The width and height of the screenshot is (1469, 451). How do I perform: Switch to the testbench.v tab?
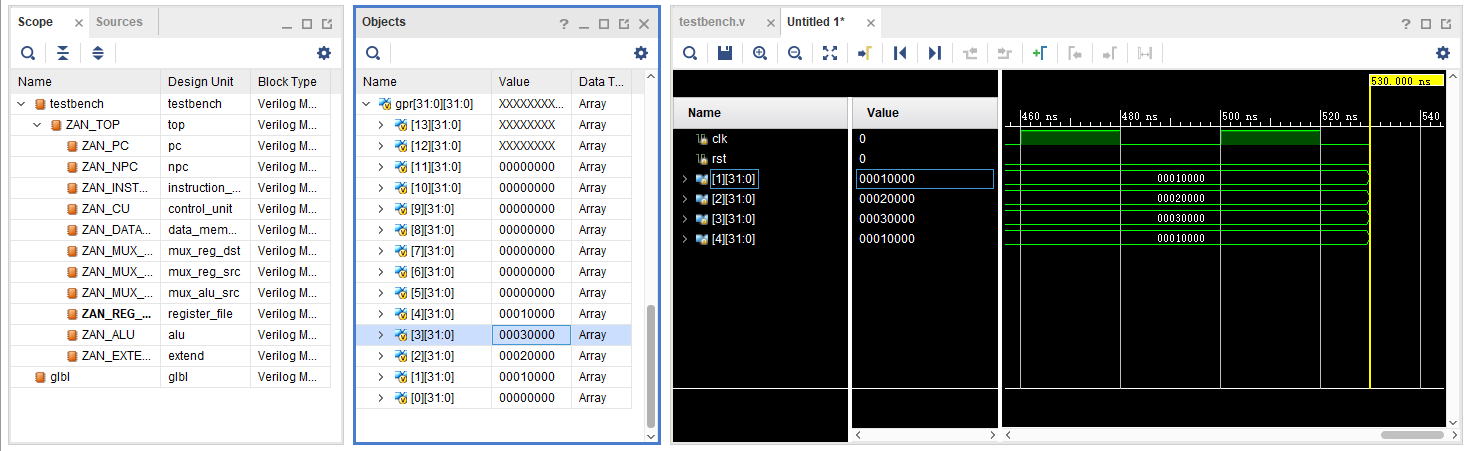712,22
